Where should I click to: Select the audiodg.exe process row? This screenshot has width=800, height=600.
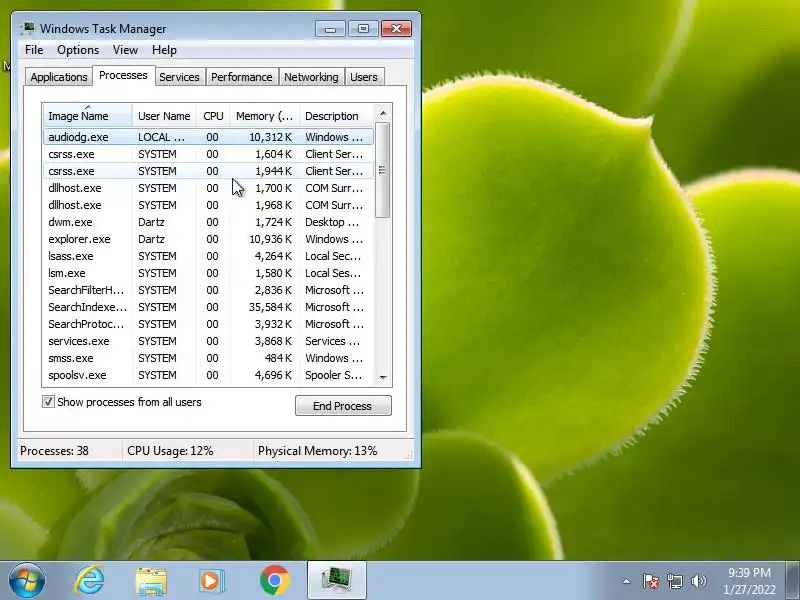point(209,137)
